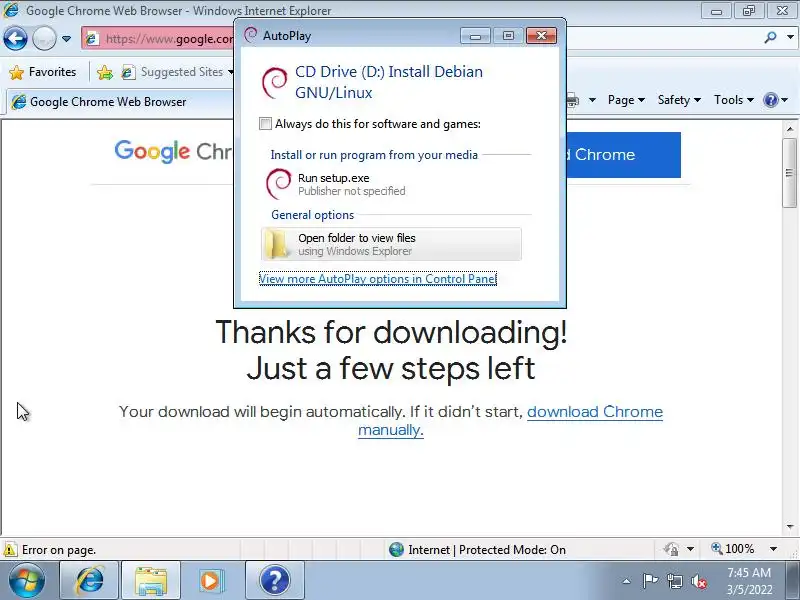Viewport: 800px width, 600px height.
Task: Click the Help question mark taskbar icon
Action: pos(274,580)
